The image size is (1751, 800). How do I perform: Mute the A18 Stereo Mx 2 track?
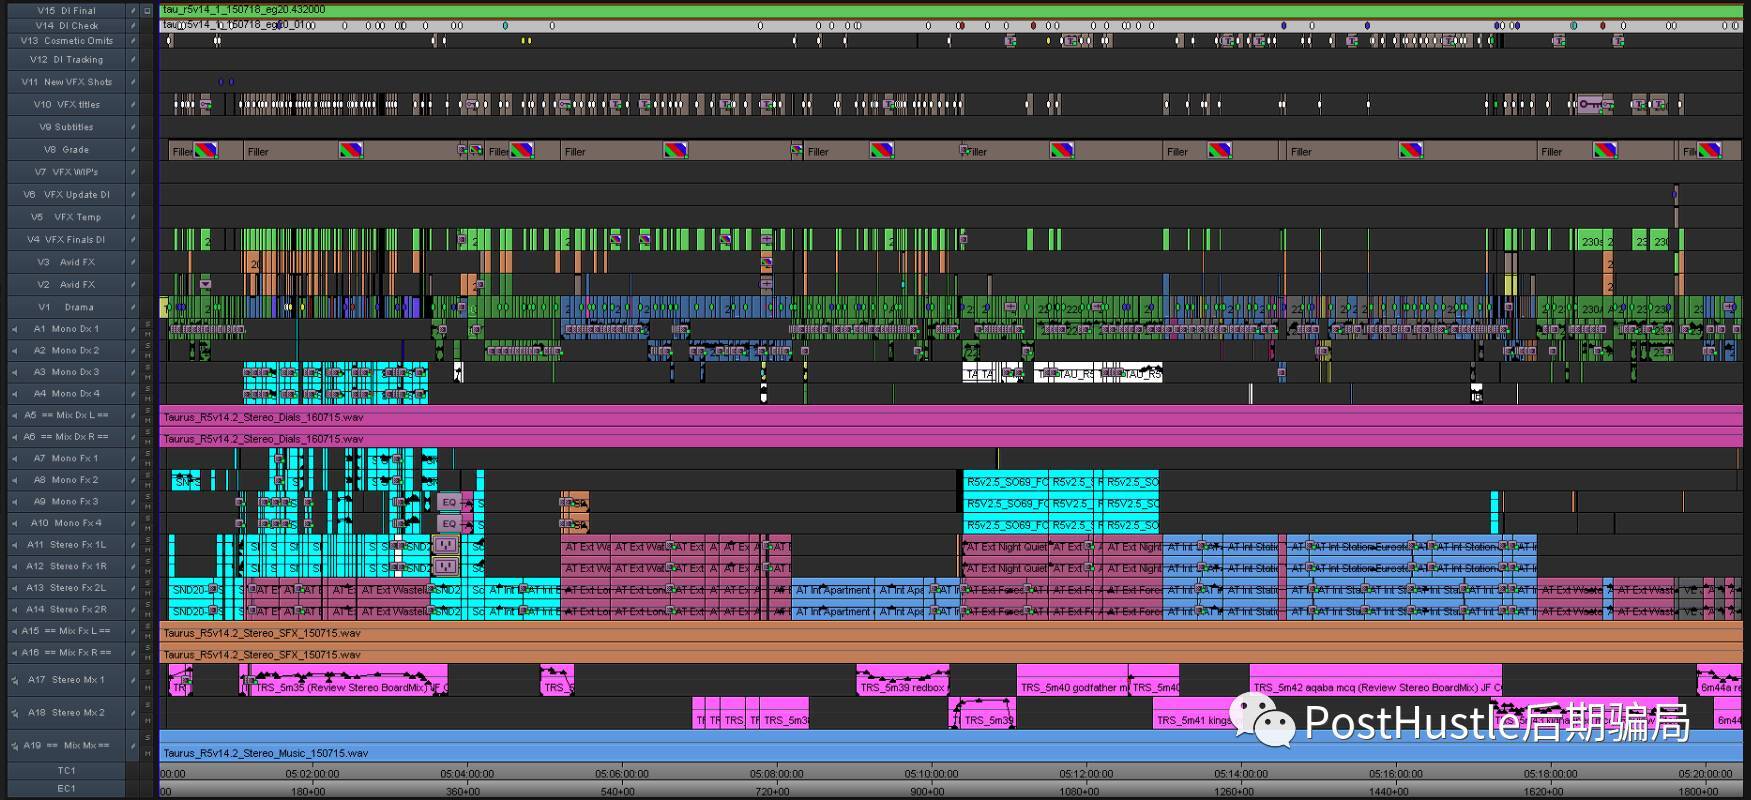147,719
